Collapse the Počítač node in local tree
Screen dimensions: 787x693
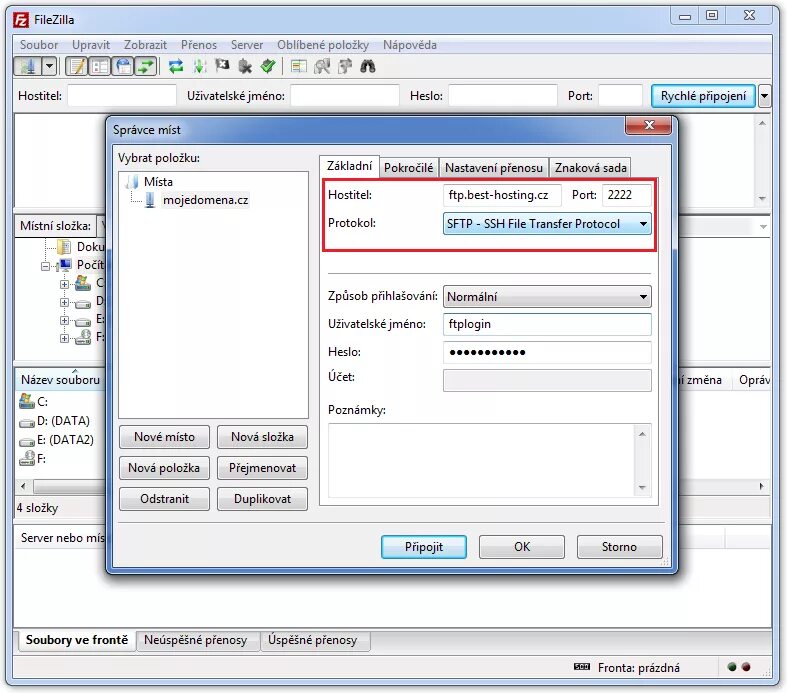tap(46, 266)
